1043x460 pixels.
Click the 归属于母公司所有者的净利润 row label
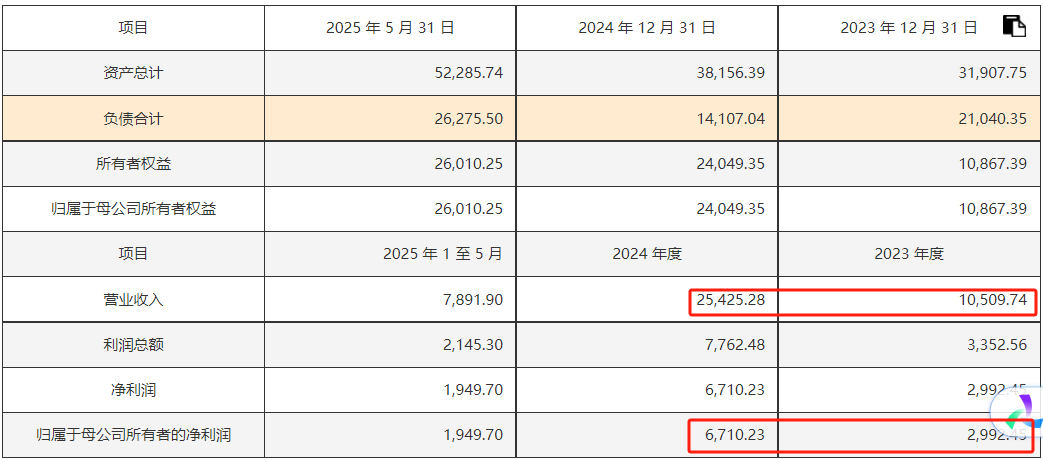[133, 434]
